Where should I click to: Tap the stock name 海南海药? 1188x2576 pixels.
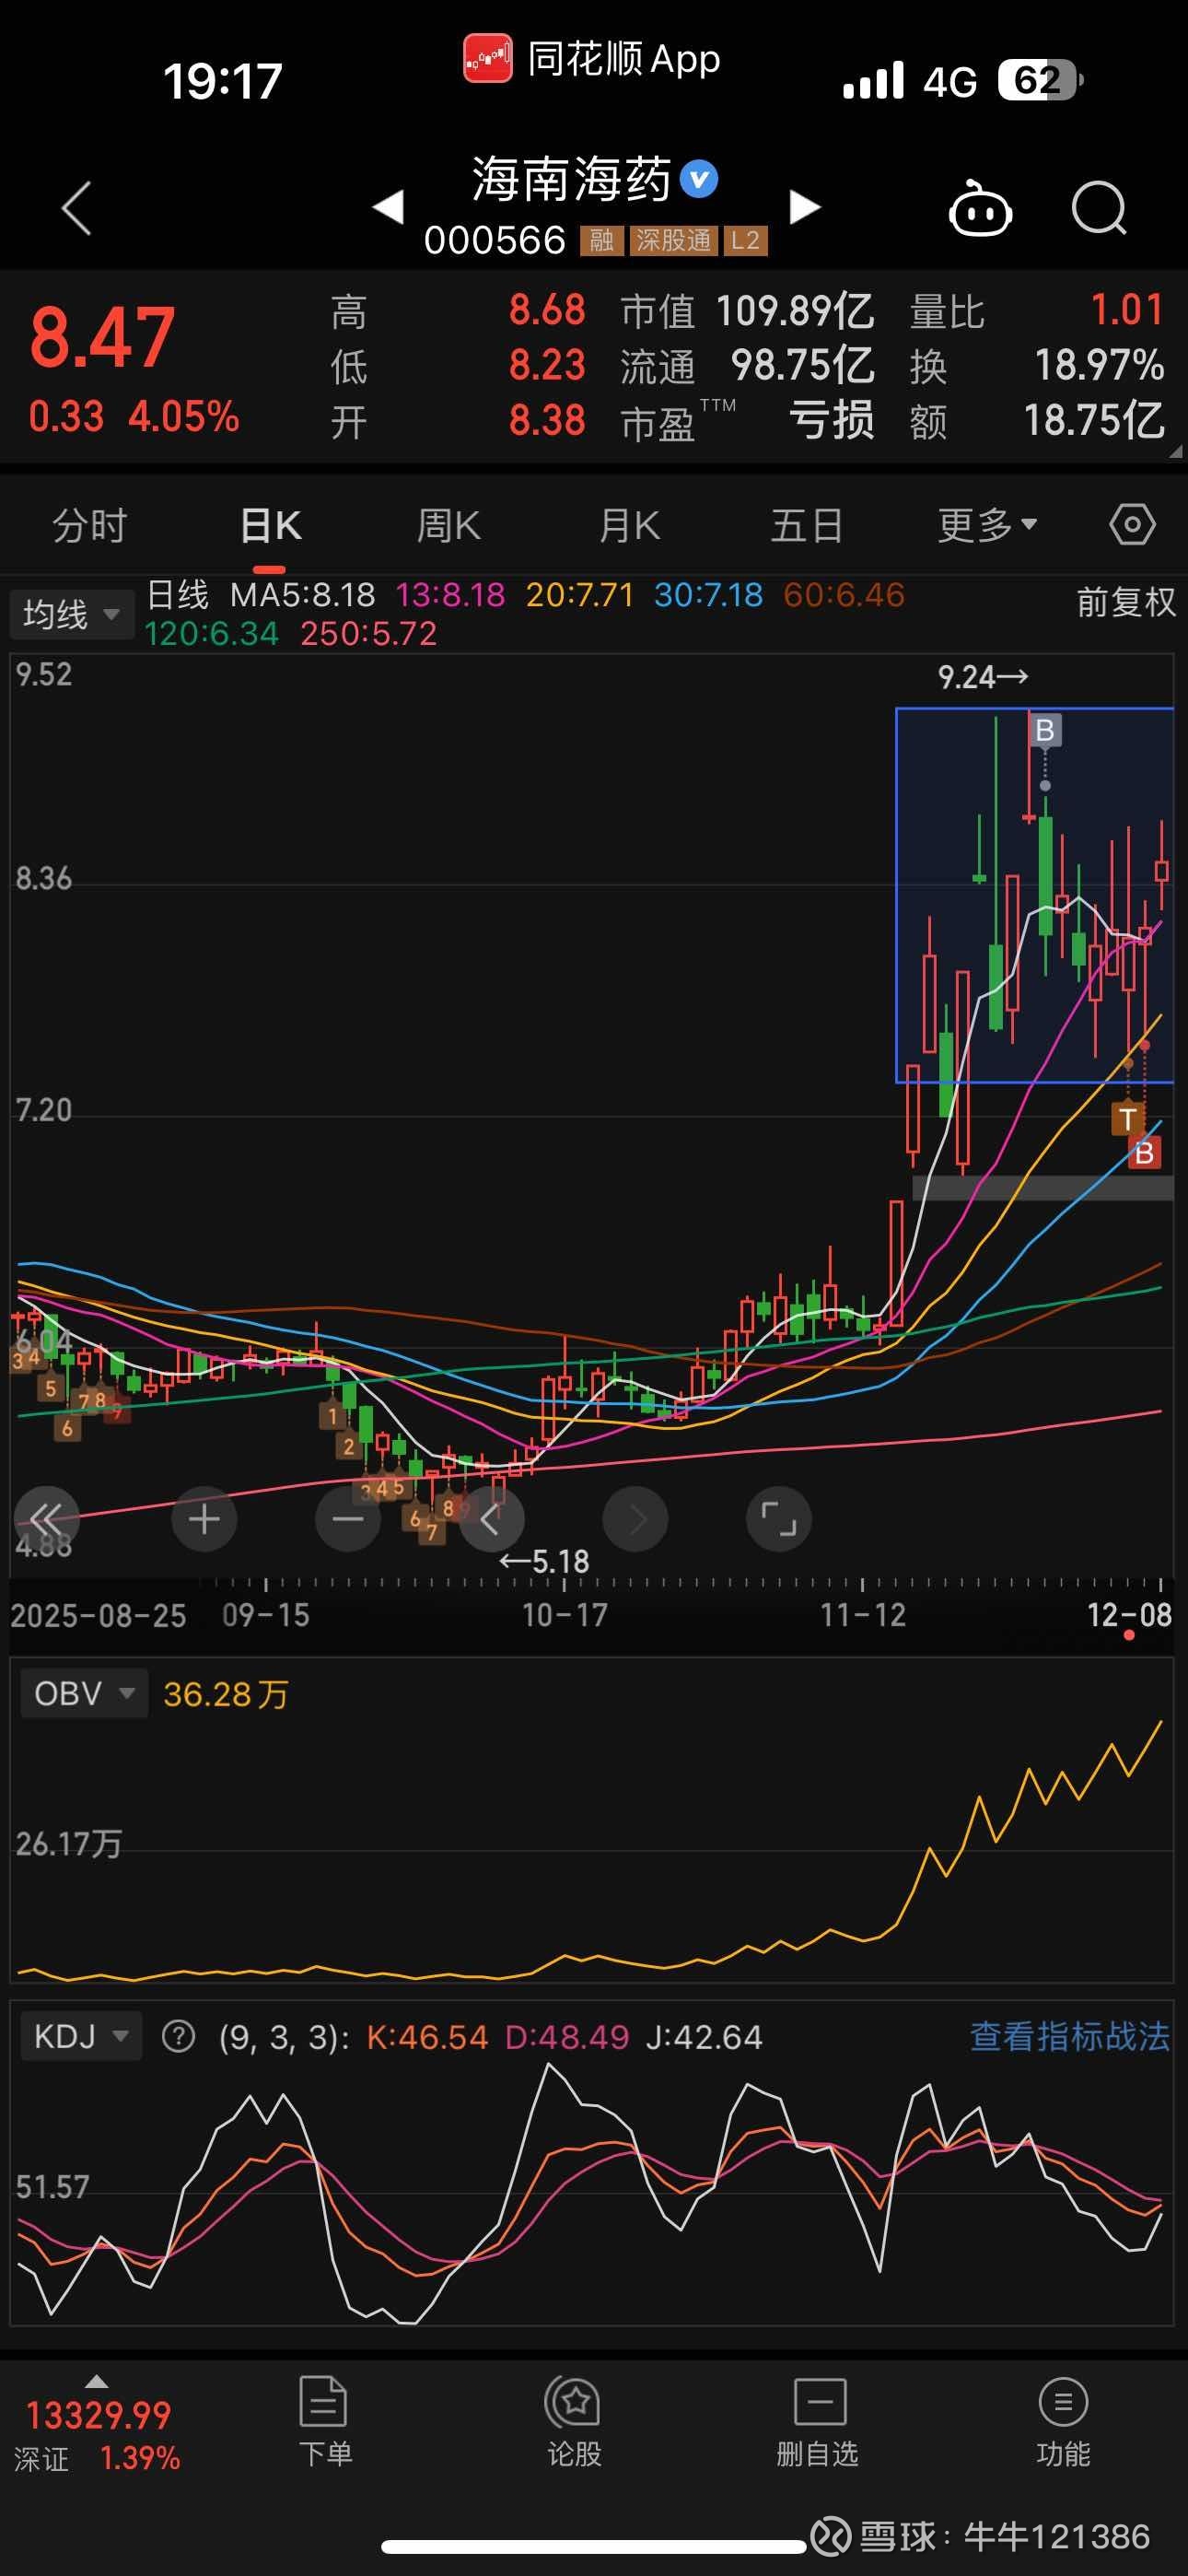click(x=571, y=180)
